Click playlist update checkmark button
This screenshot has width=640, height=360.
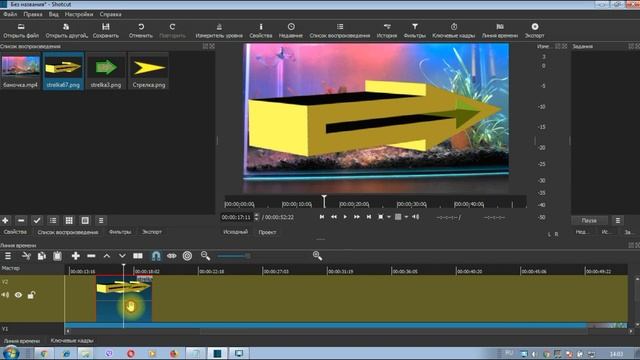[x=37, y=220]
